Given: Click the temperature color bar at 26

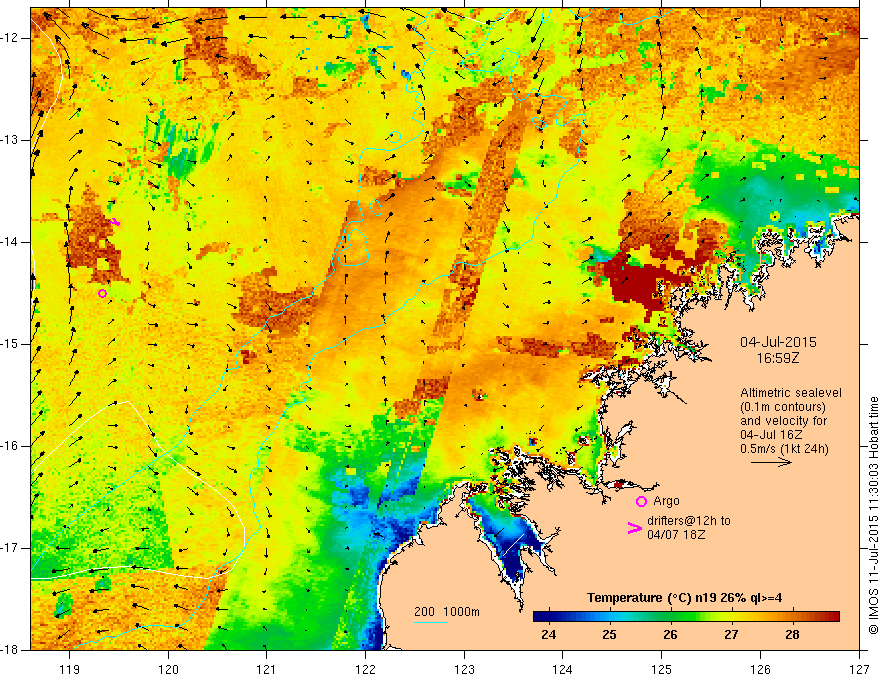Looking at the screenshot, I should click(x=670, y=617).
